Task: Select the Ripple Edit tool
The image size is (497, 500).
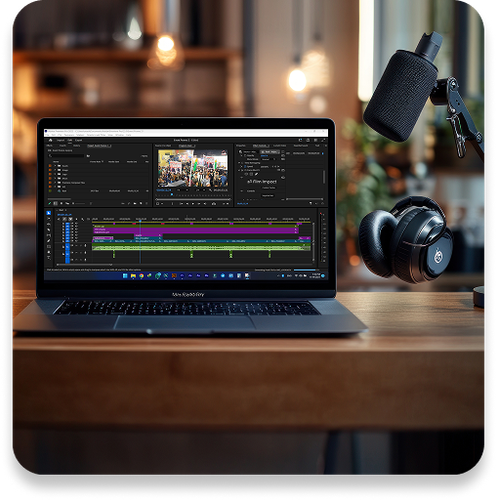Action: click(49, 224)
